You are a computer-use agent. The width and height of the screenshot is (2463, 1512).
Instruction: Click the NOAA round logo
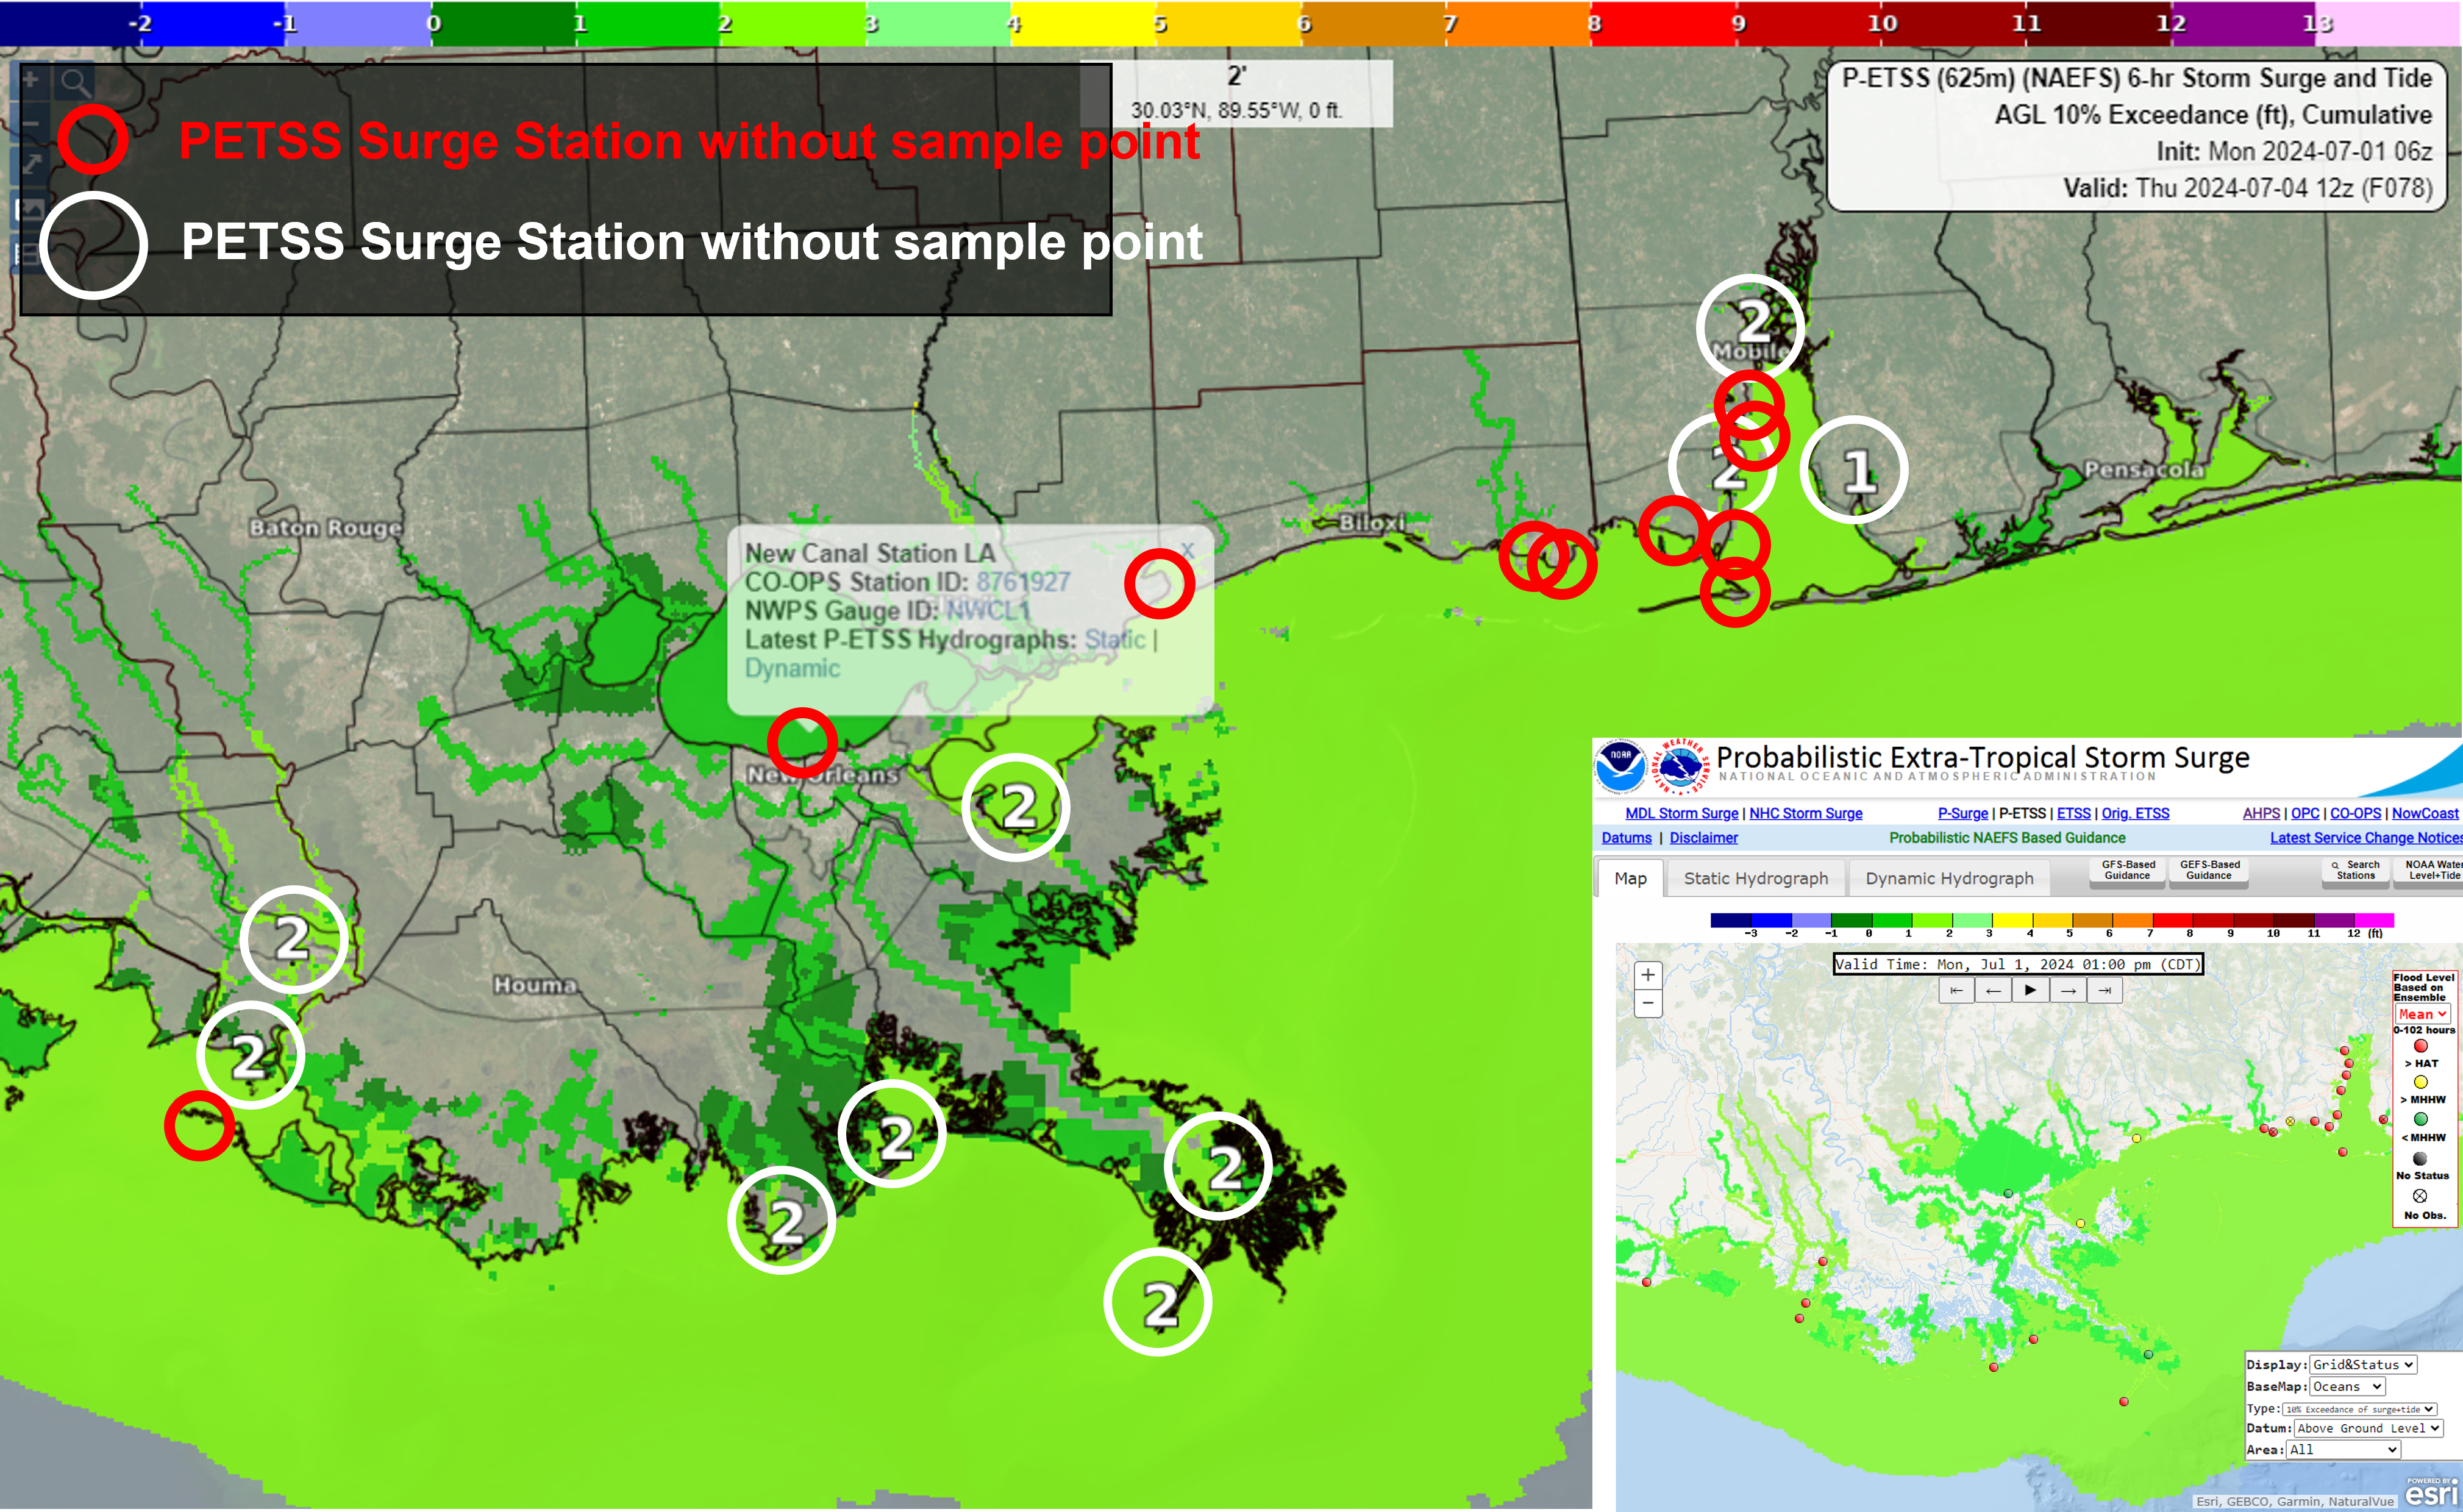click(1620, 767)
